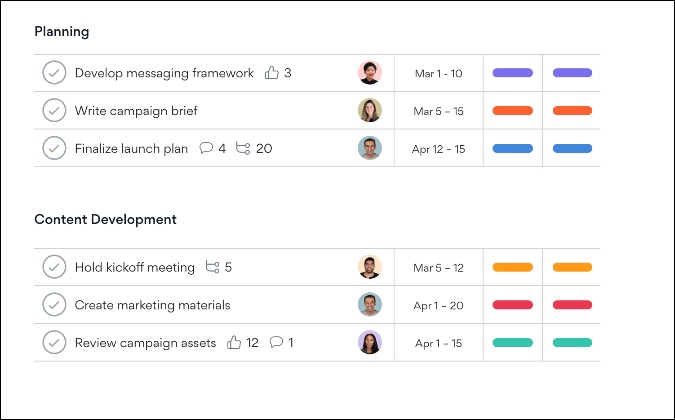Viewport: 675px width, 420px height.
Task: Click the likes icon on Review campaign assets
Action: pos(234,343)
